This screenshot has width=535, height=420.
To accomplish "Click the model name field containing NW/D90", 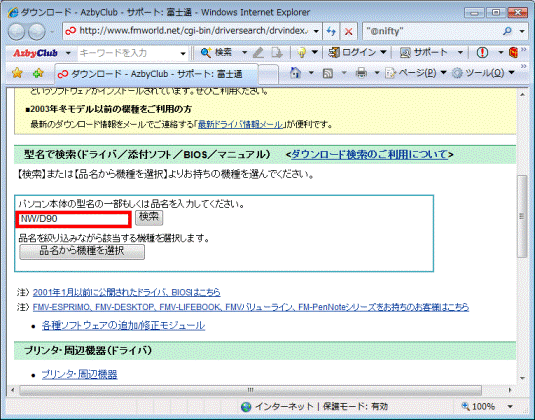I will point(73,219).
